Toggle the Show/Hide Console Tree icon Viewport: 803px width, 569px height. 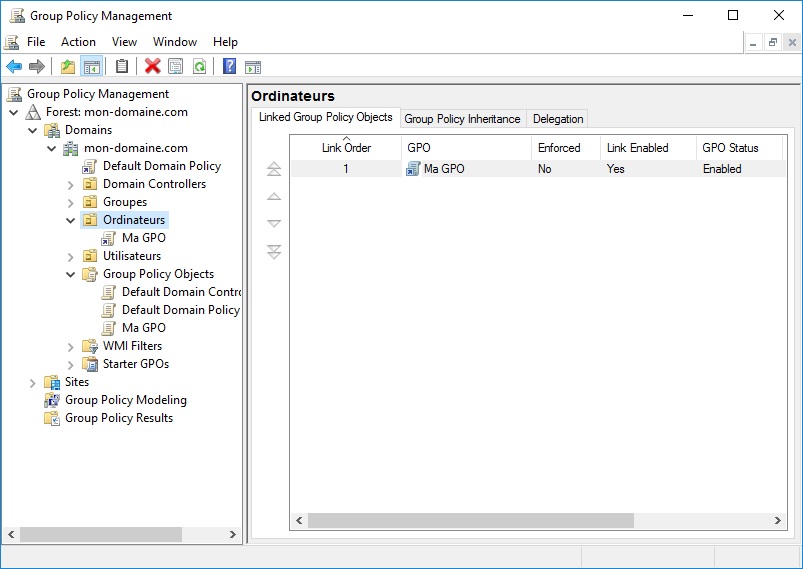pyautogui.click(x=92, y=67)
